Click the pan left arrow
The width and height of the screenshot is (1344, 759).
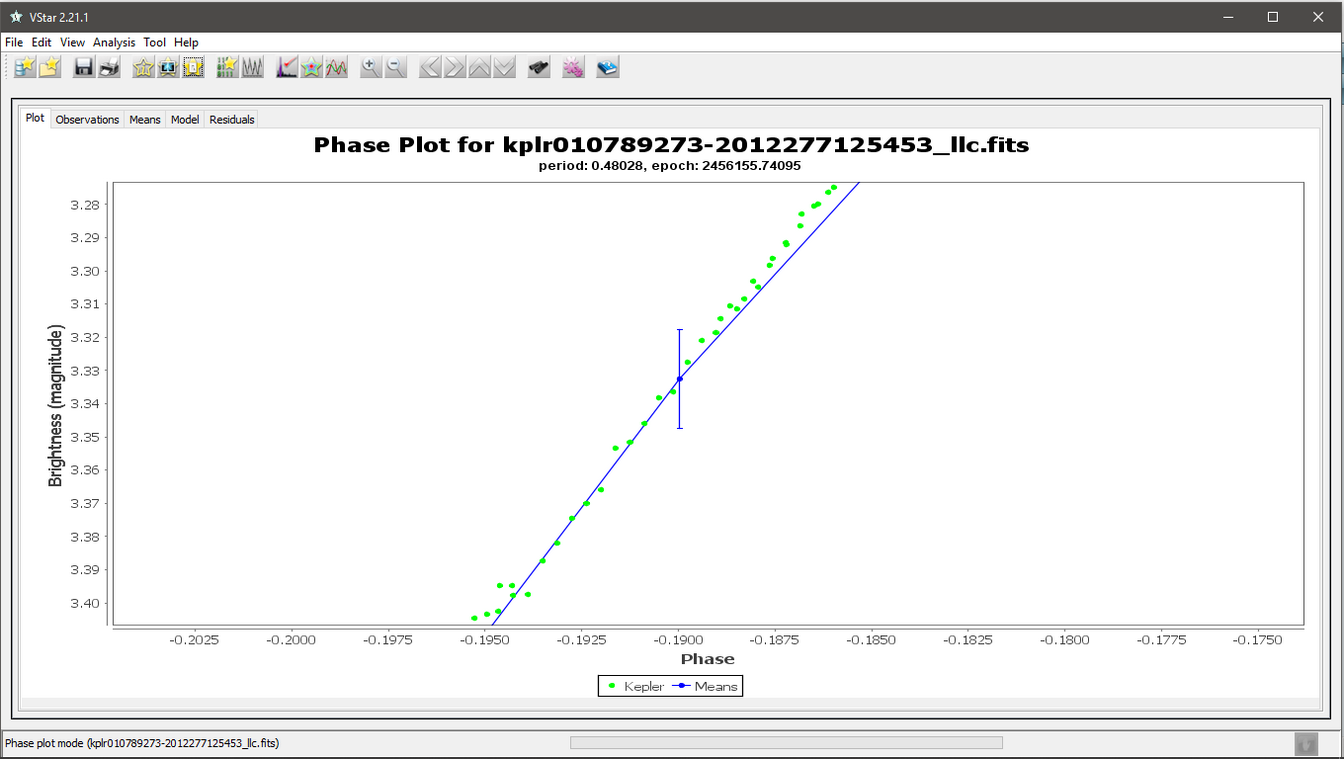tap(430, 67)
